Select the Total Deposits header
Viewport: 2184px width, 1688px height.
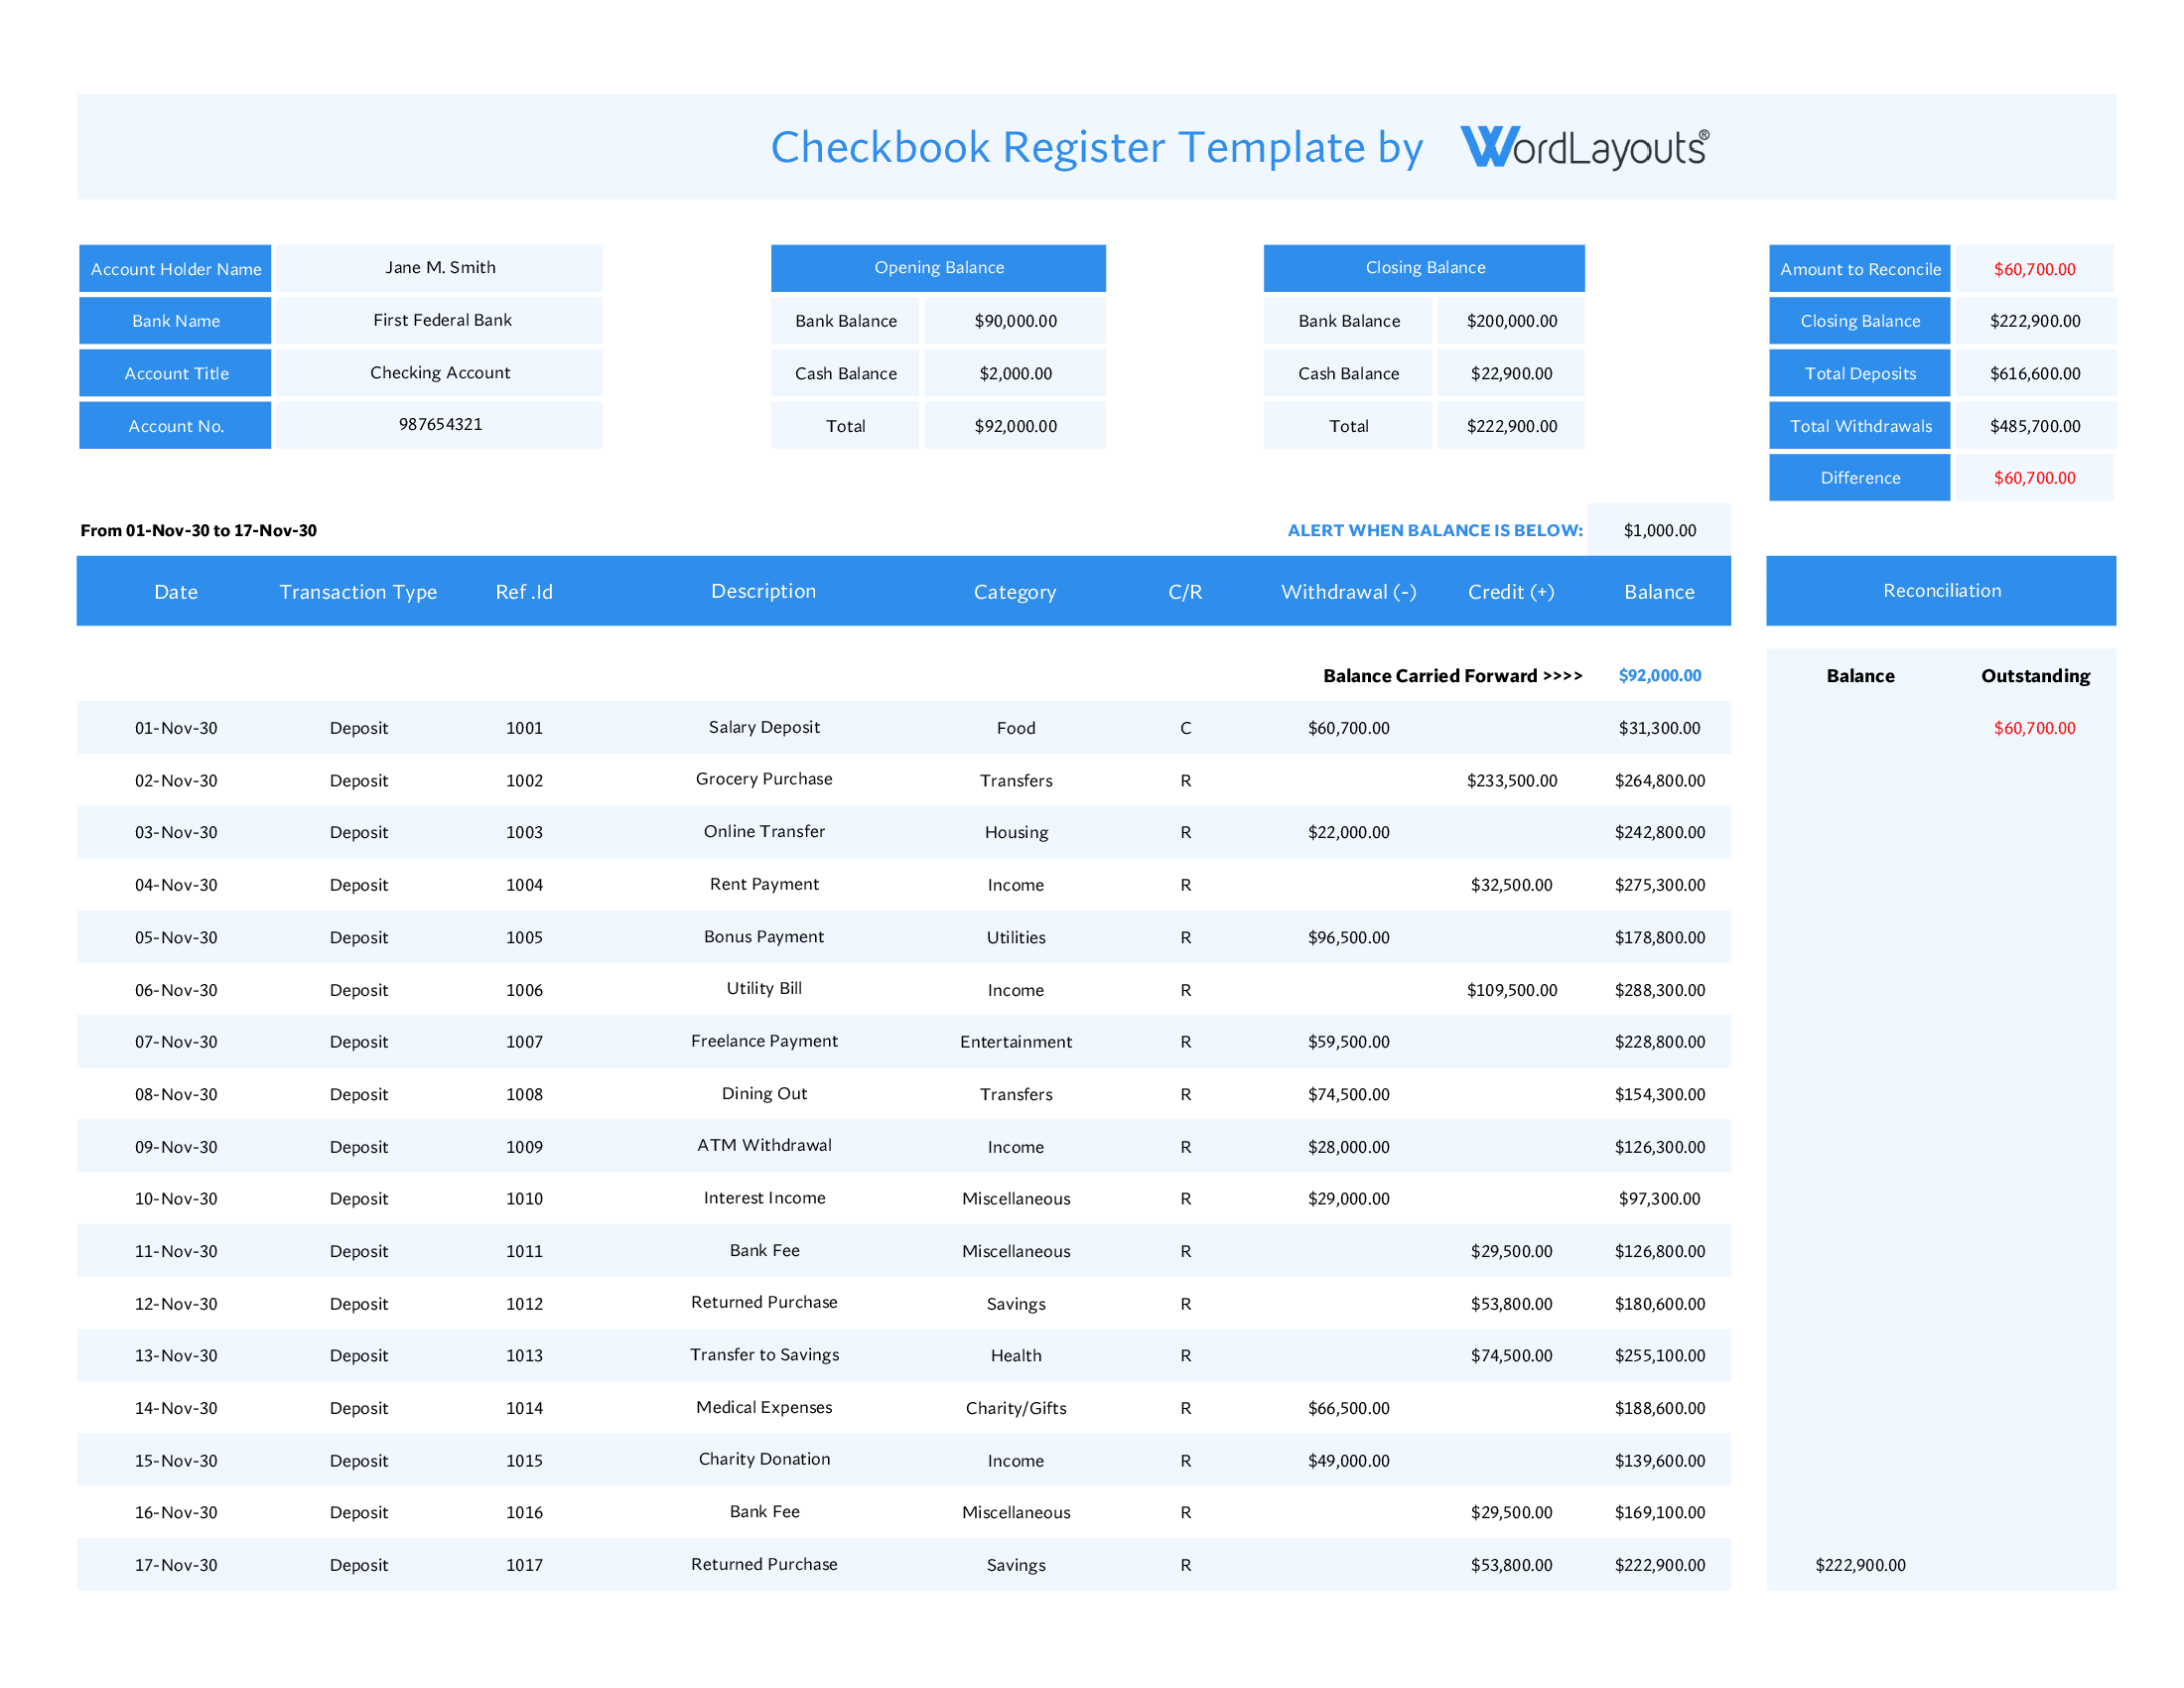[x=1858, y=372]
